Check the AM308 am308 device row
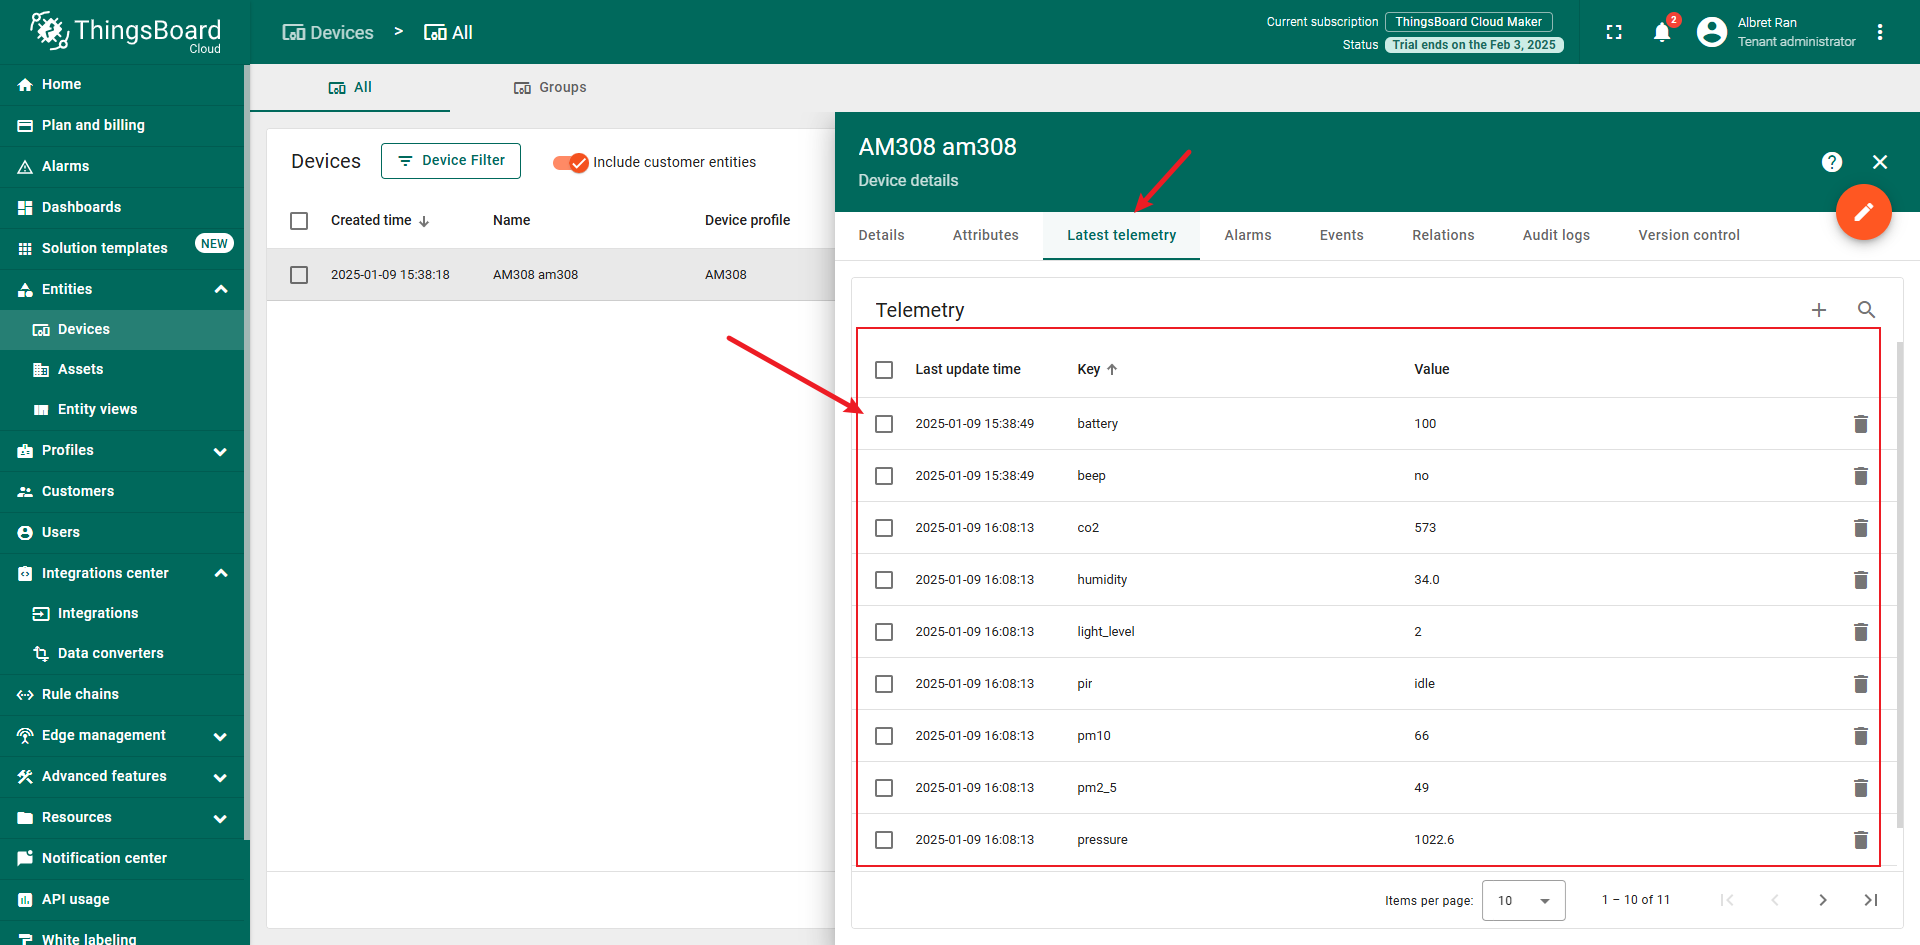This screenshot has height=945, width=1920. pos(299,275)
